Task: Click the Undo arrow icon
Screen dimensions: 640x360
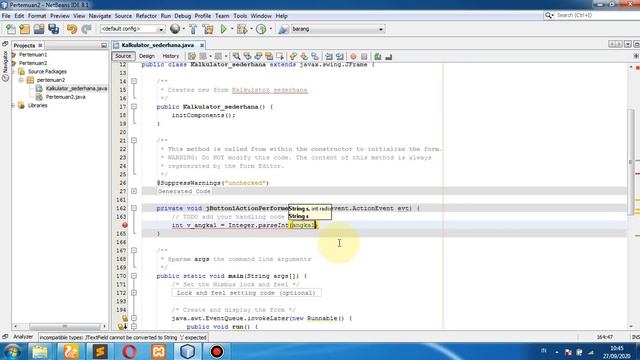Action: click(x=72, y=29)
